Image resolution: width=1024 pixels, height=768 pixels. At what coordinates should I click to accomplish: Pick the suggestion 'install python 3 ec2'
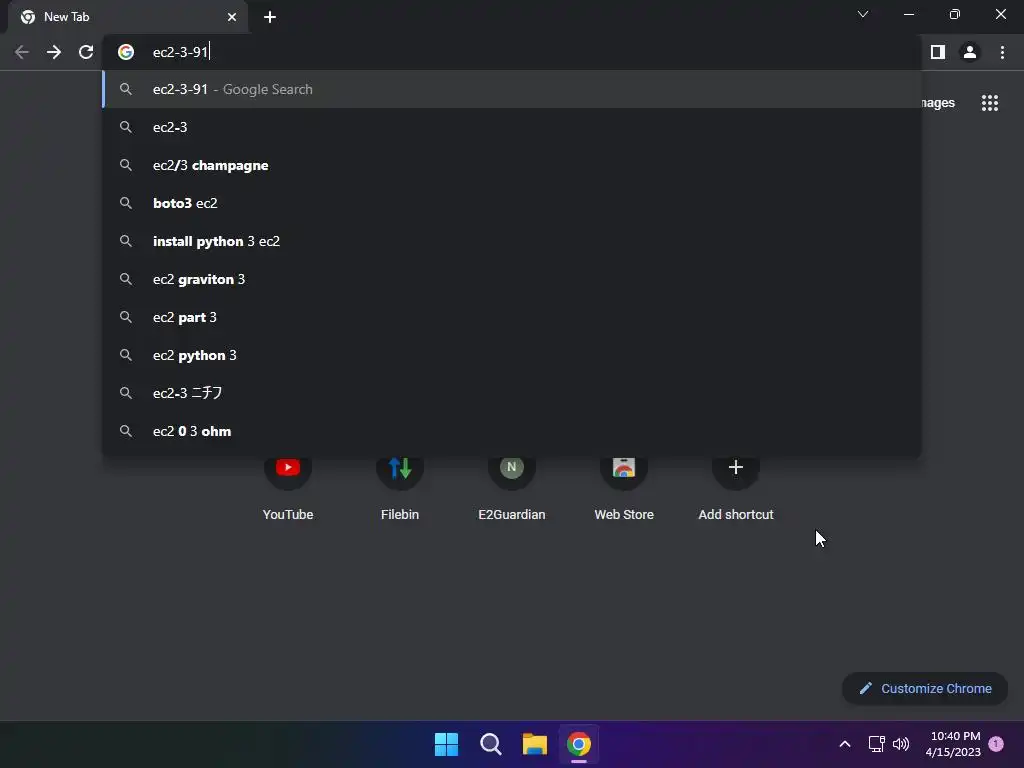point(512,241)
